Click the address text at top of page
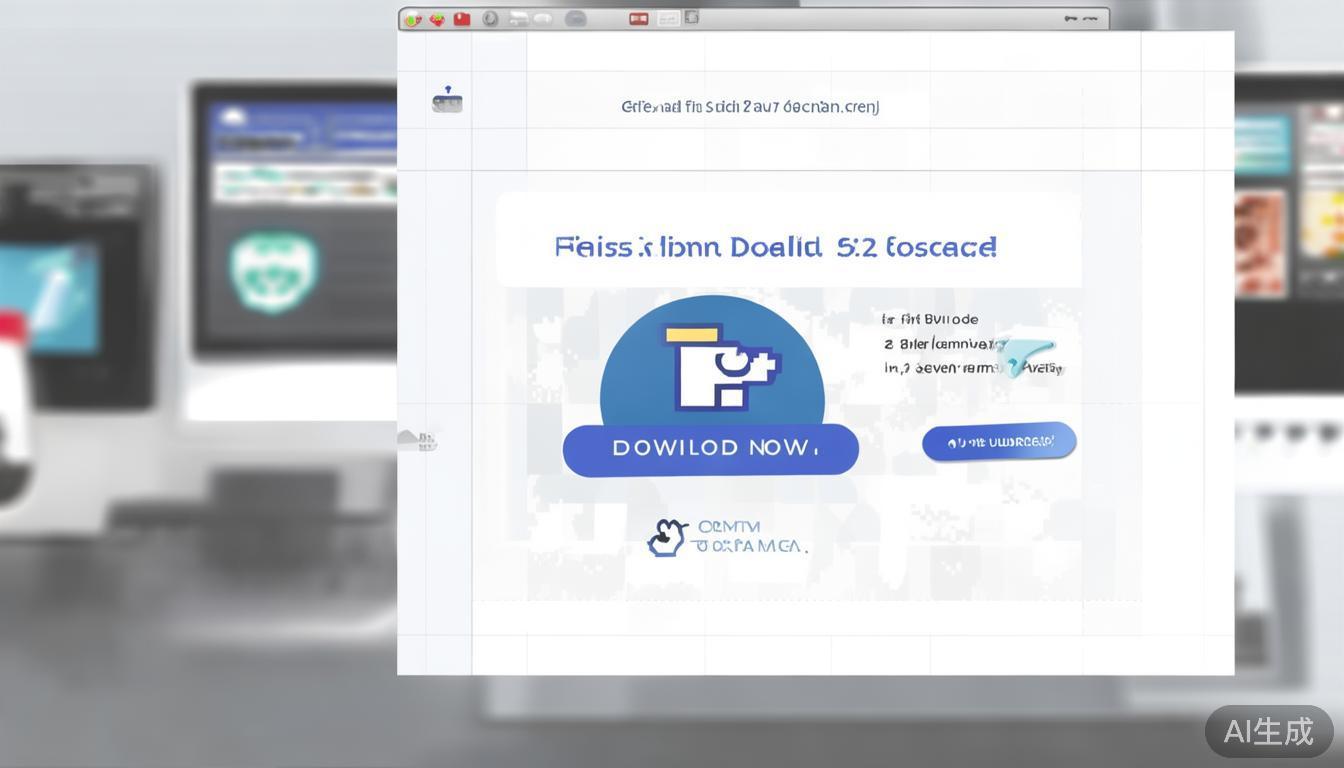Viewport: 1344px width, 768px height. click(749, 107)
